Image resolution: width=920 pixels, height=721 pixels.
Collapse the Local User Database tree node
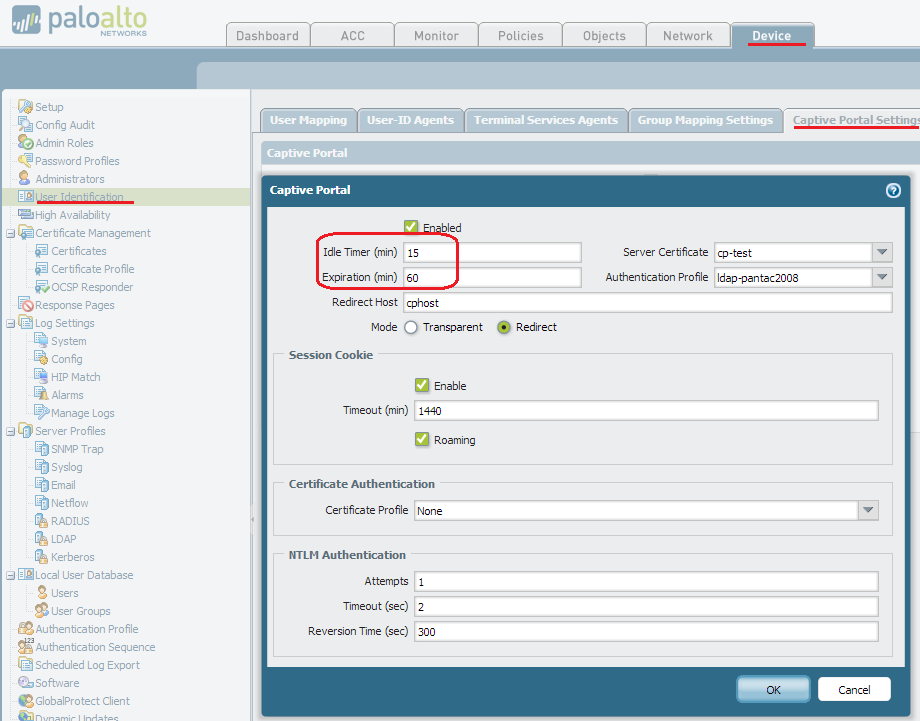coord(11,576)
